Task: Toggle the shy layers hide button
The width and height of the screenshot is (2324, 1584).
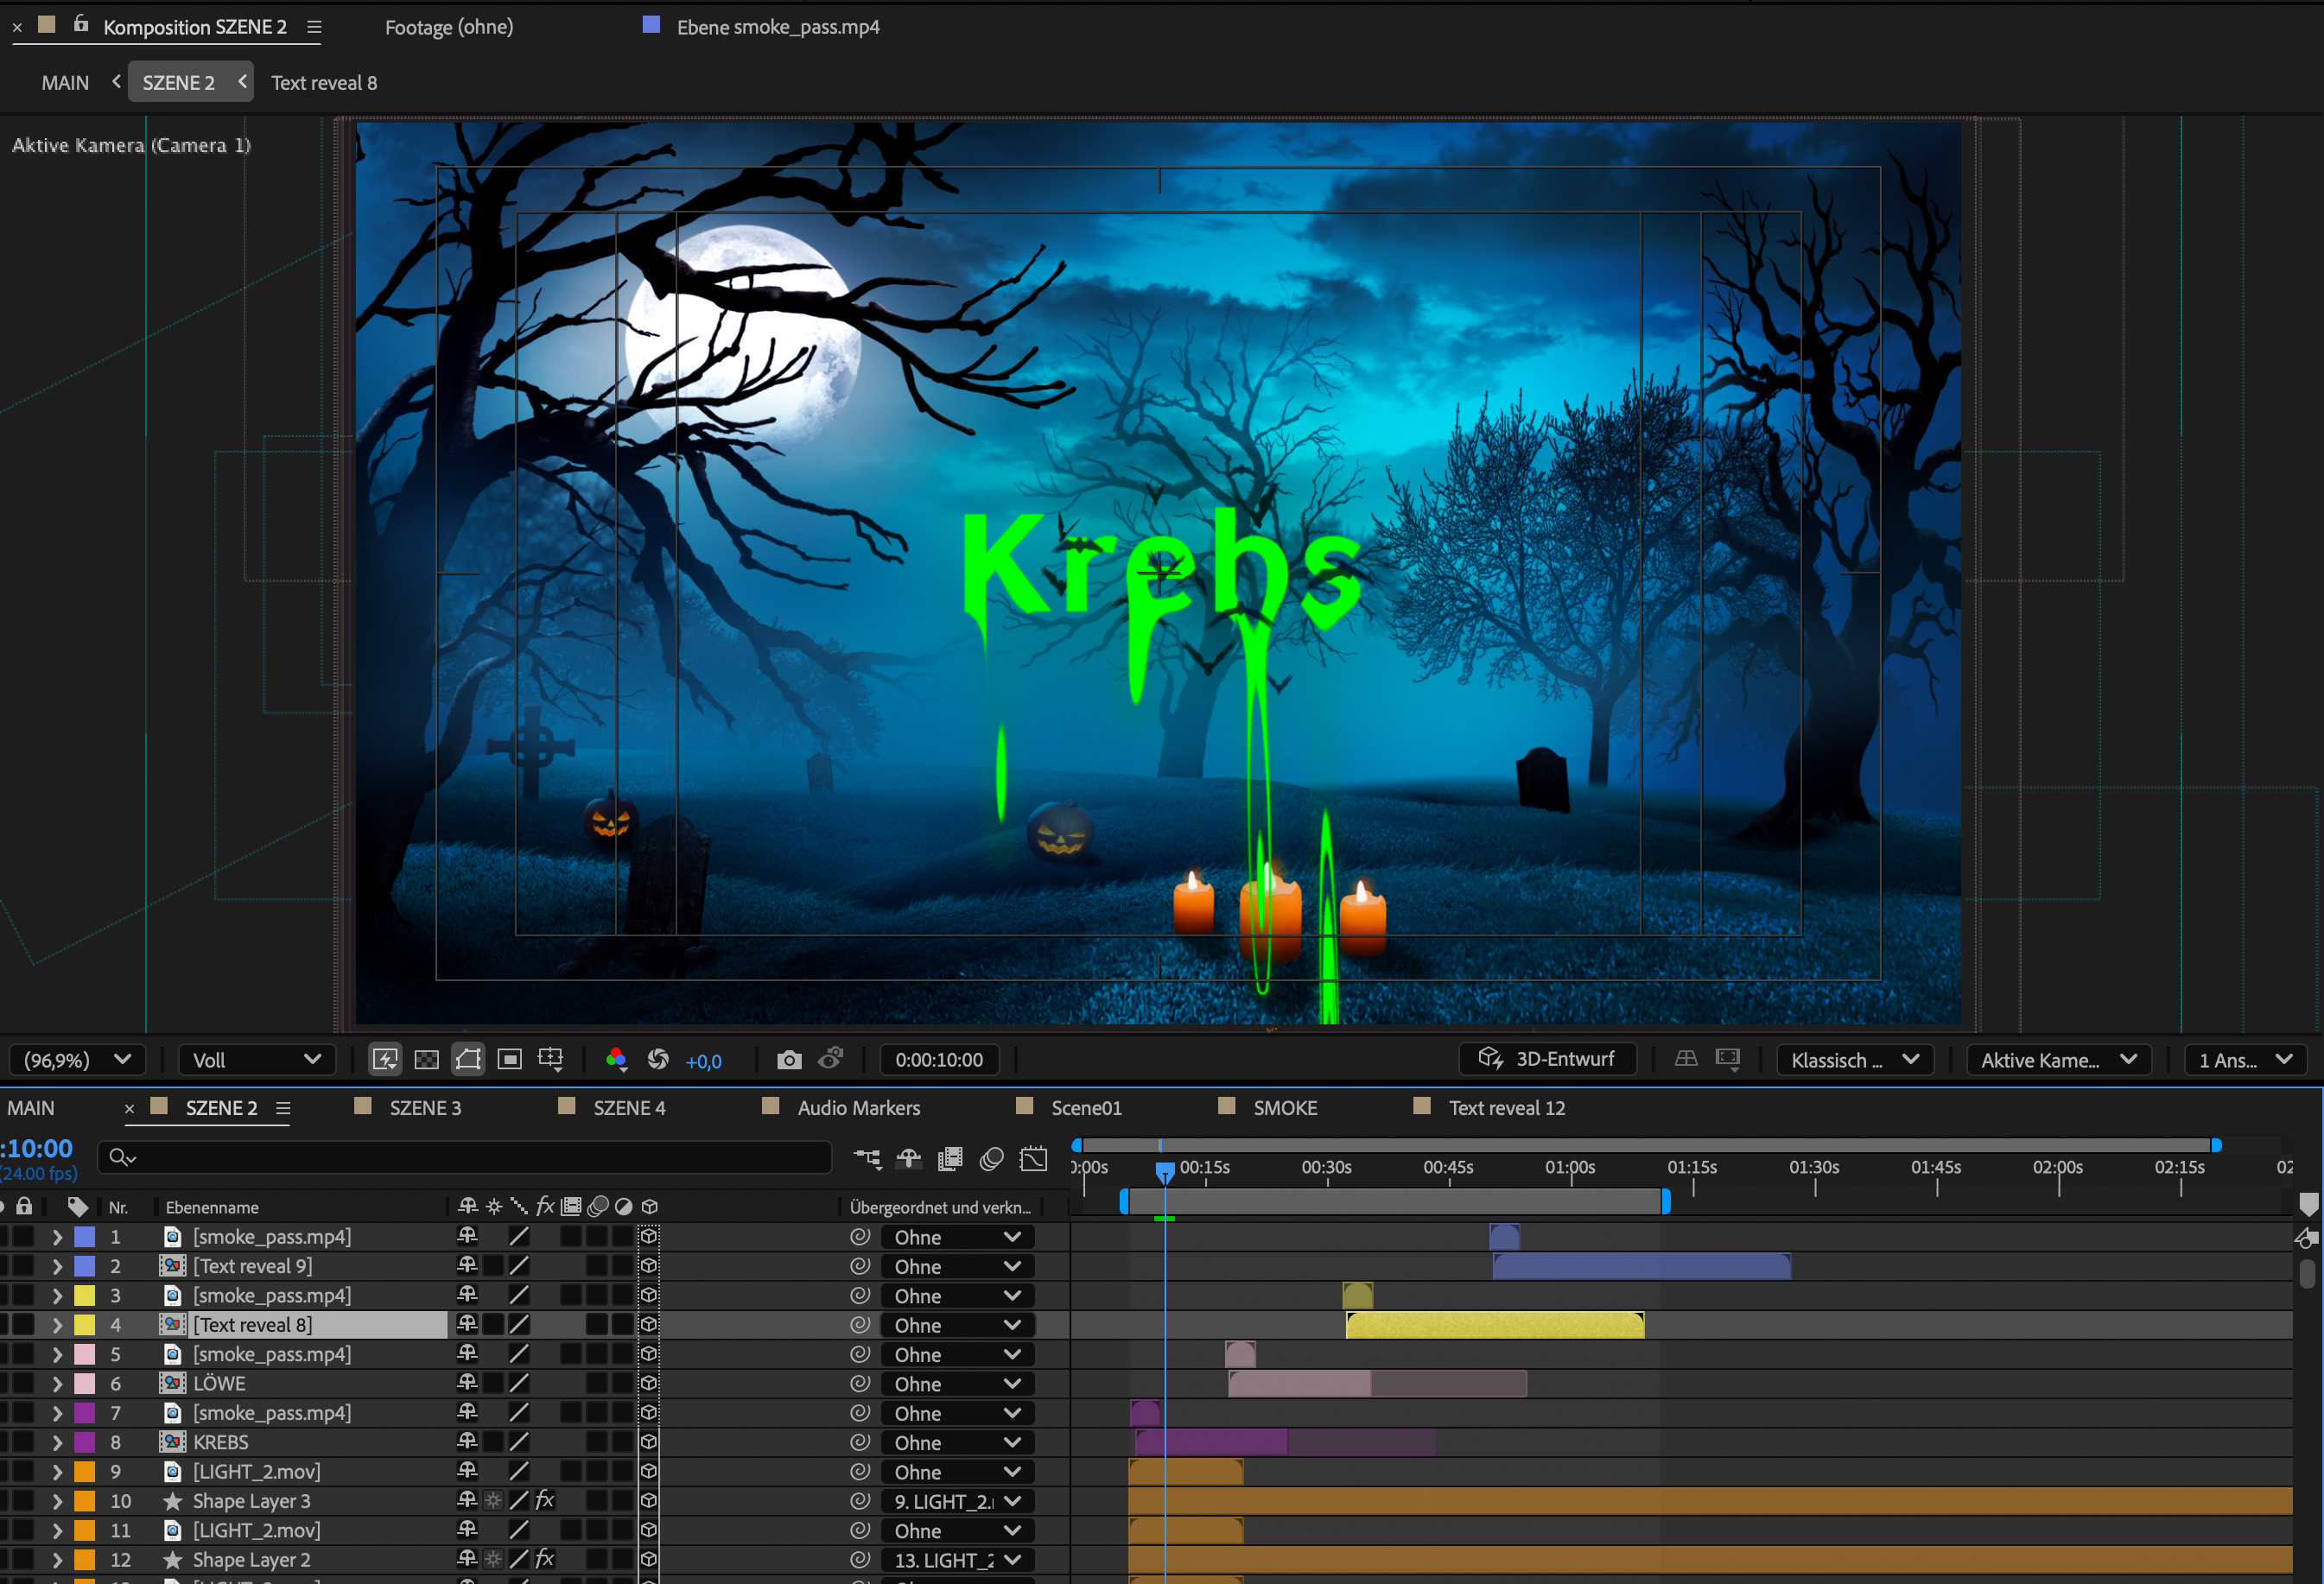Action: [x=908, y=1159]
